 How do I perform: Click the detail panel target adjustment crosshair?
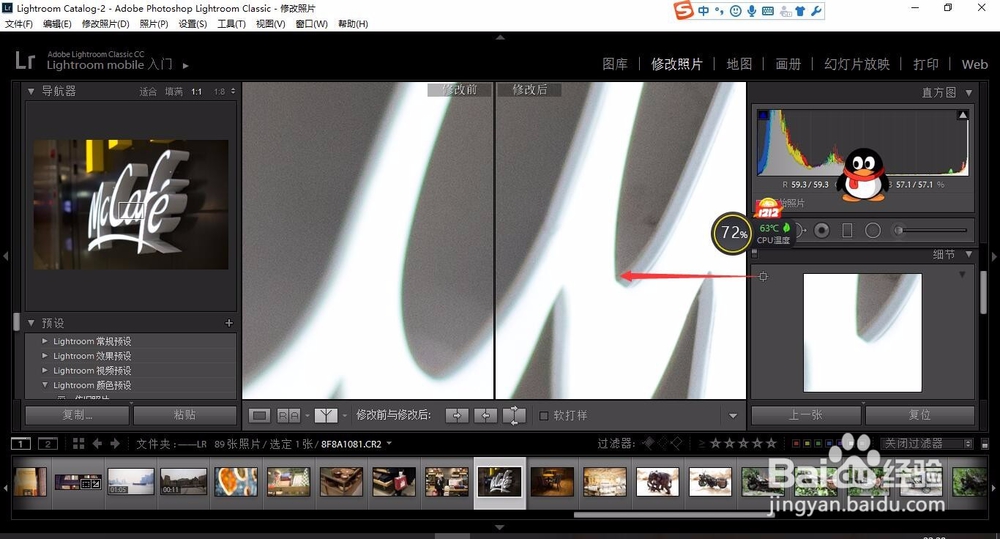pyautogui.click(x=763, y=276)
